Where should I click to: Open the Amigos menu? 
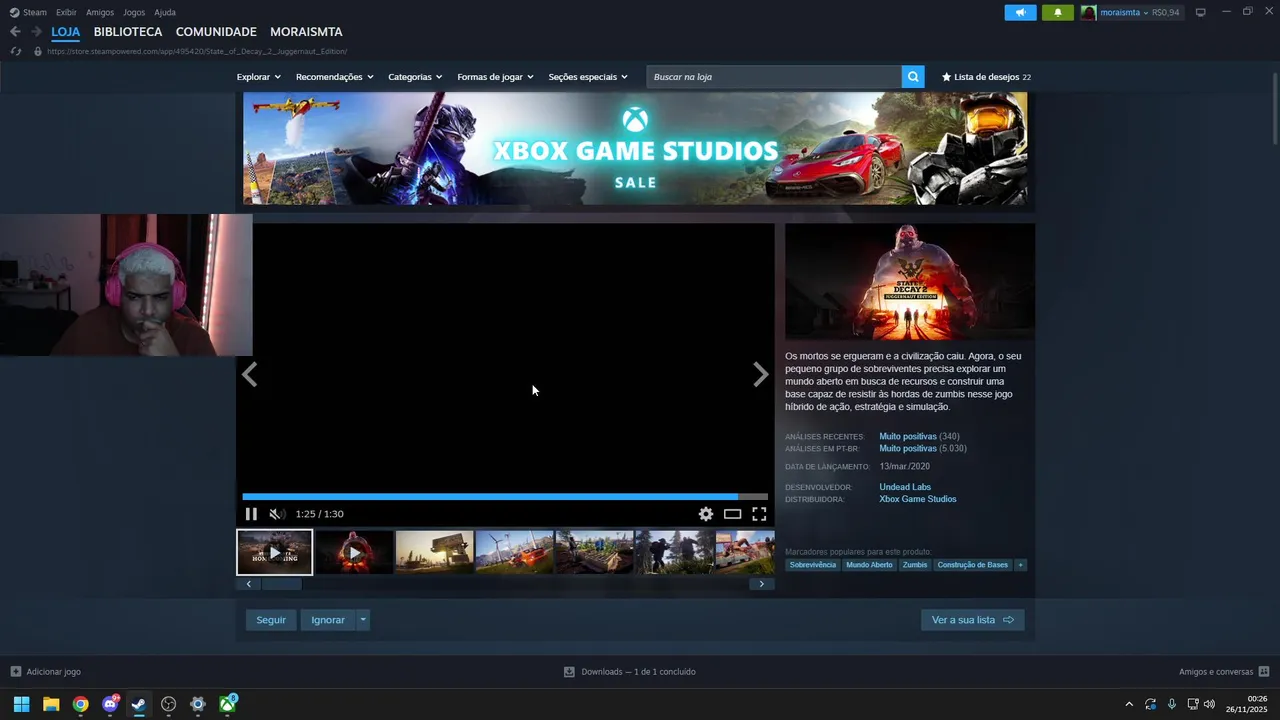100,12
